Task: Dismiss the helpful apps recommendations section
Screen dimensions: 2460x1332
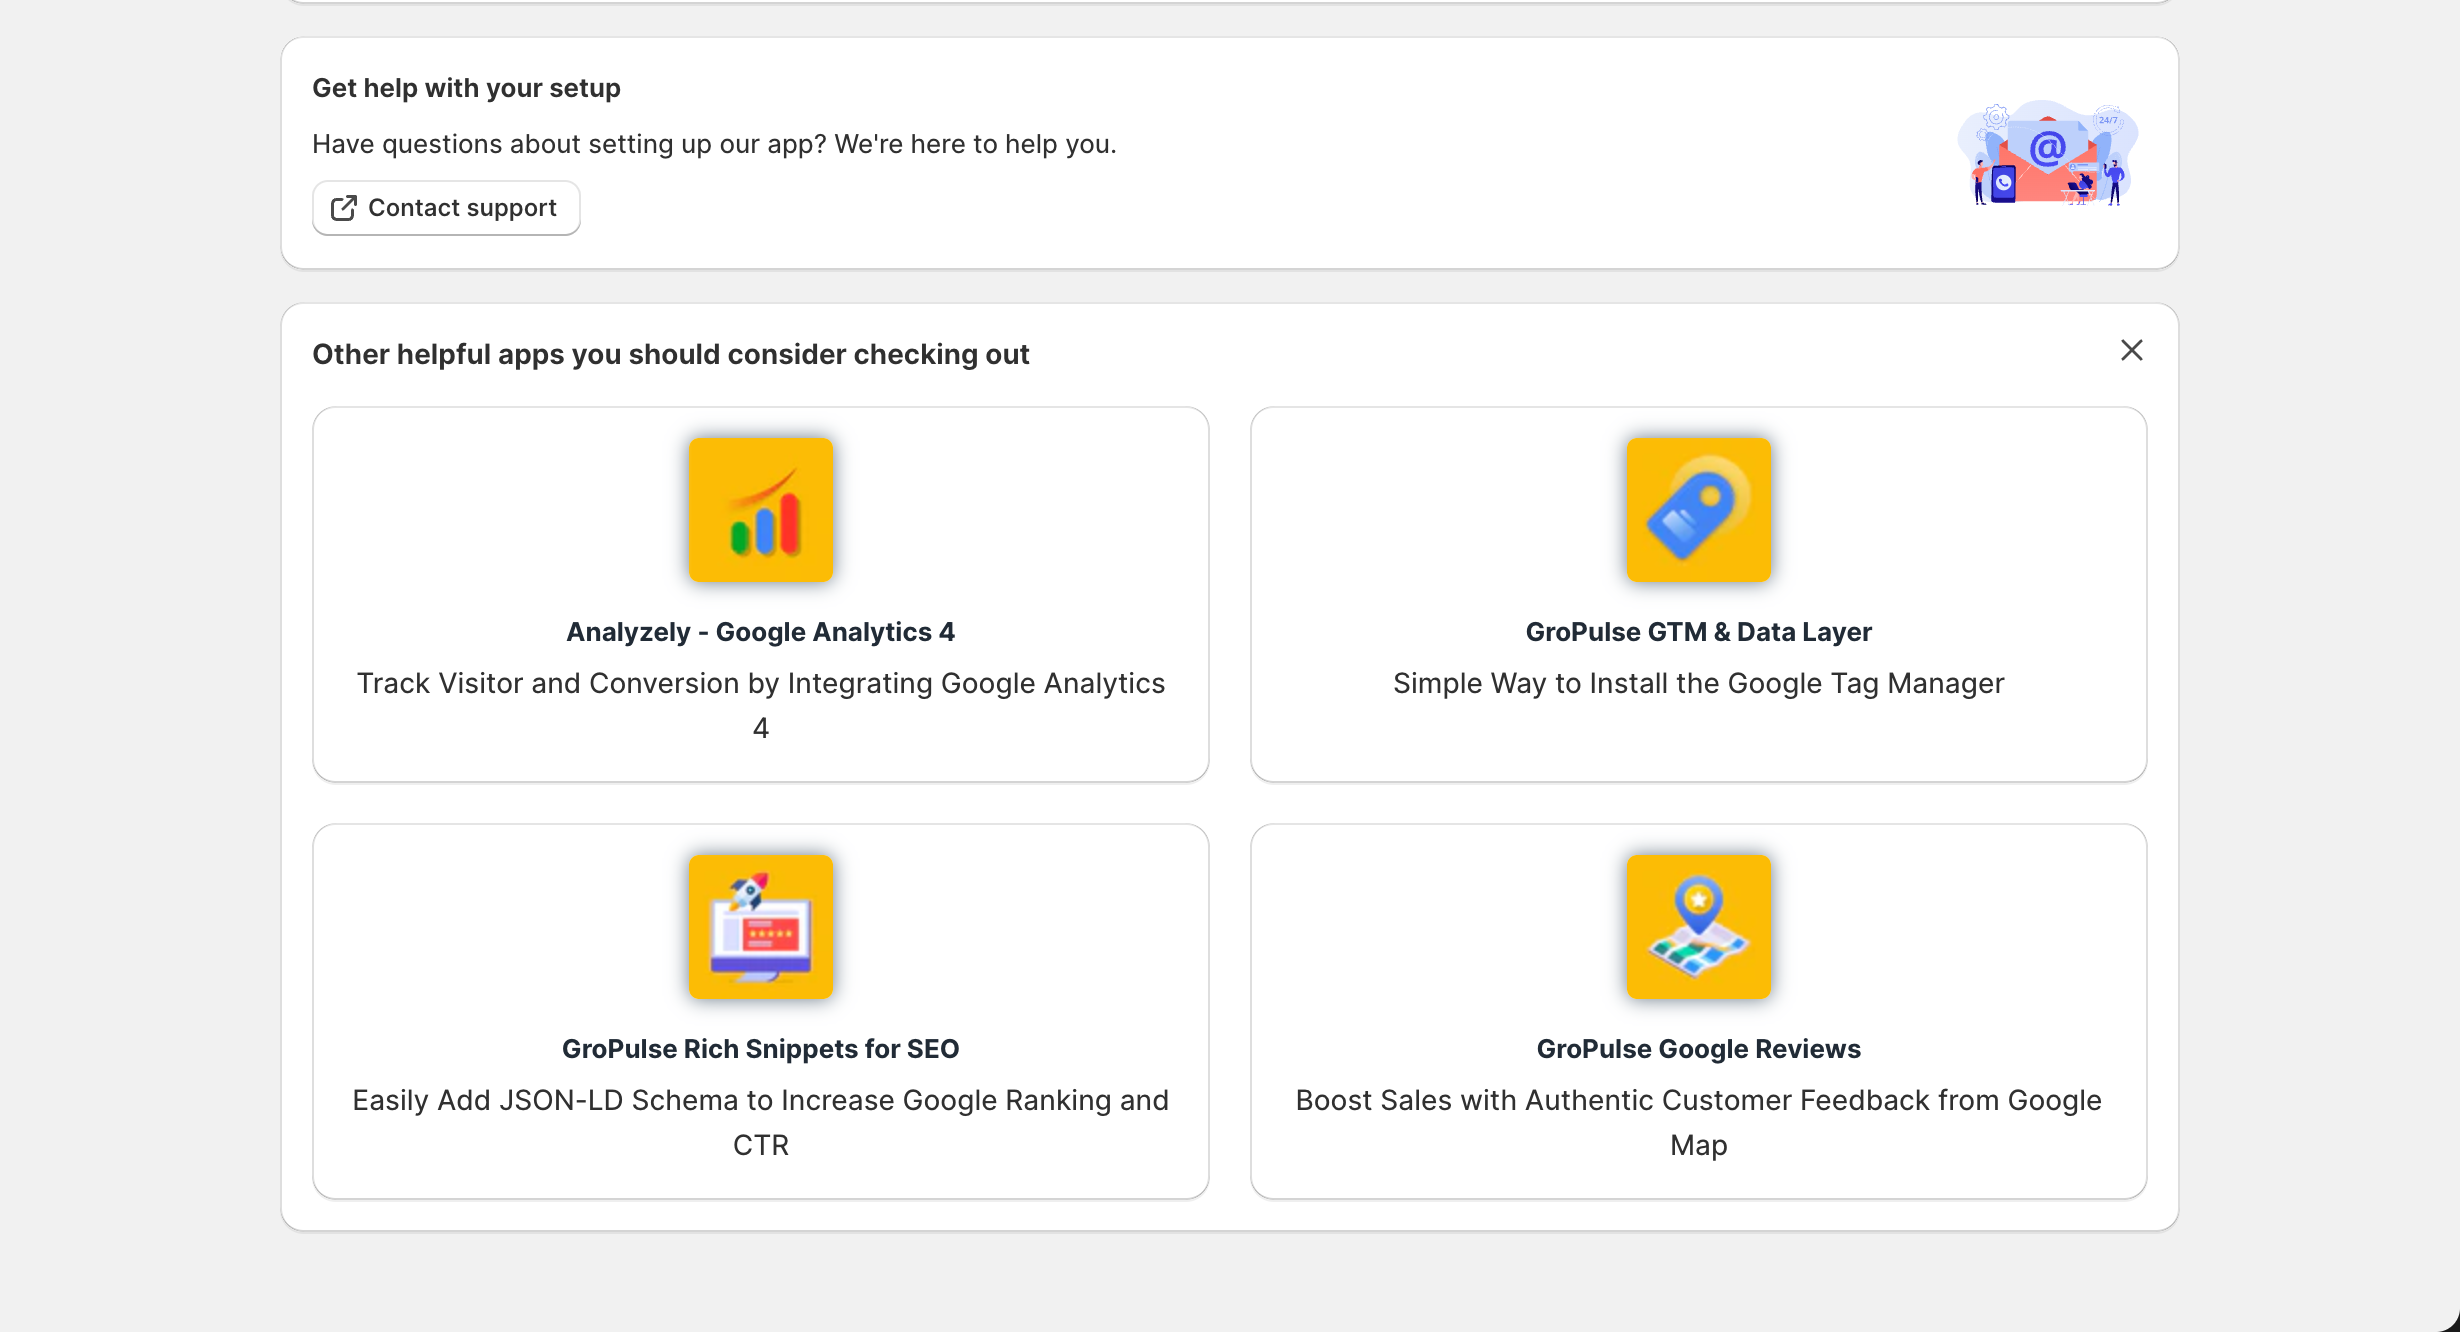Action: pyautogui.click(x=2131, y=350)
